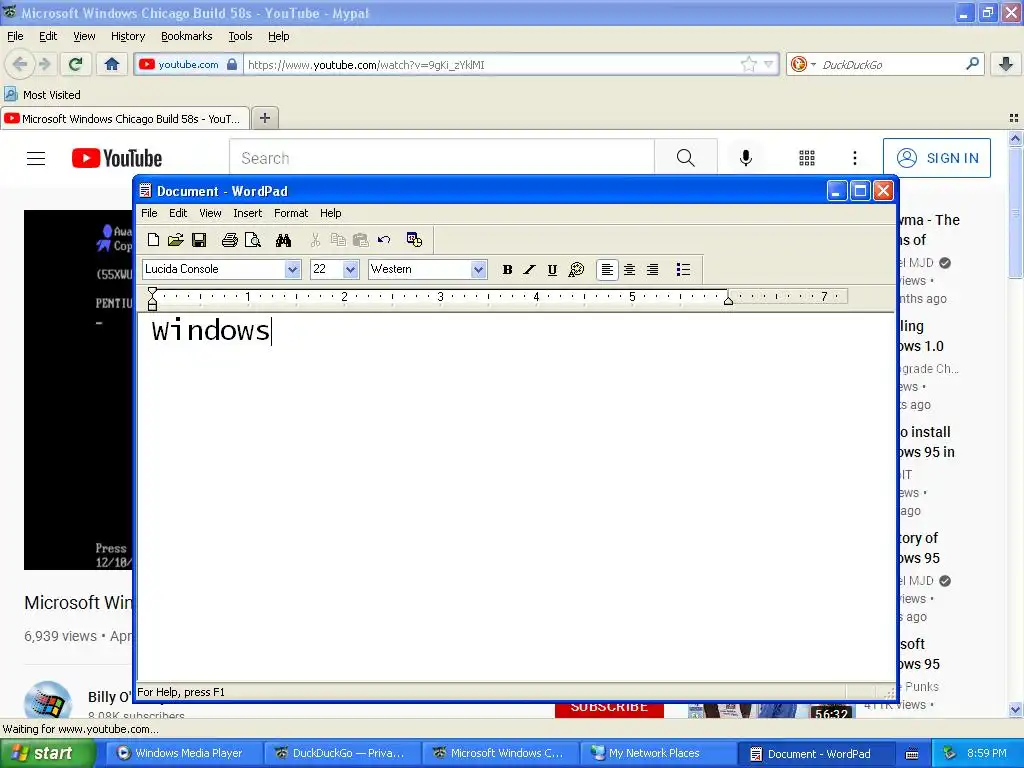Screen dimensions: 1024x768
Task: Click YouTube voice search microphone
Action: (x=746, y=158)
